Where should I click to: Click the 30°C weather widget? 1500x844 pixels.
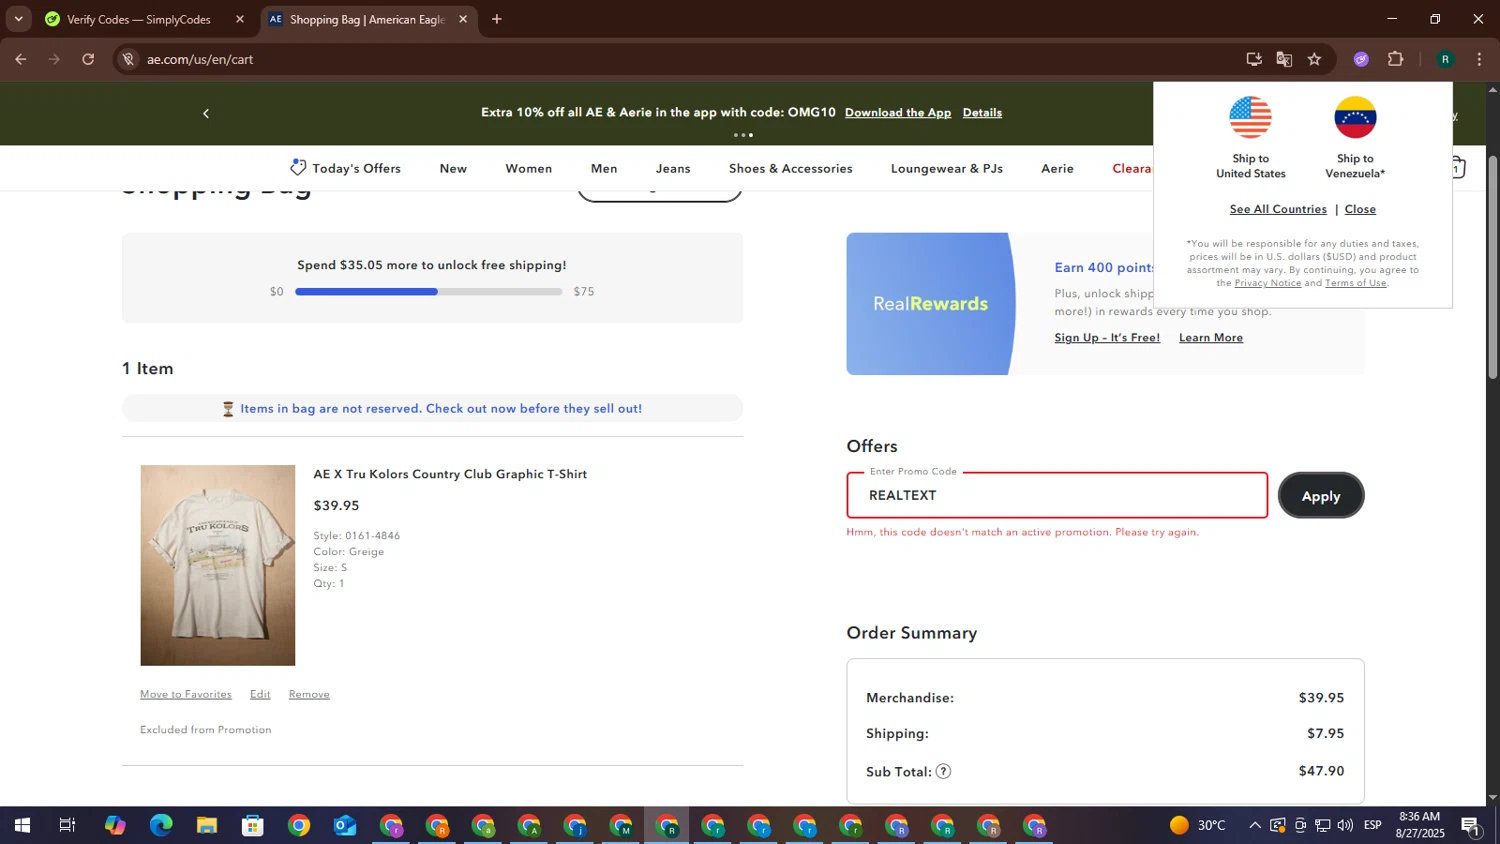coord(1198,825)
